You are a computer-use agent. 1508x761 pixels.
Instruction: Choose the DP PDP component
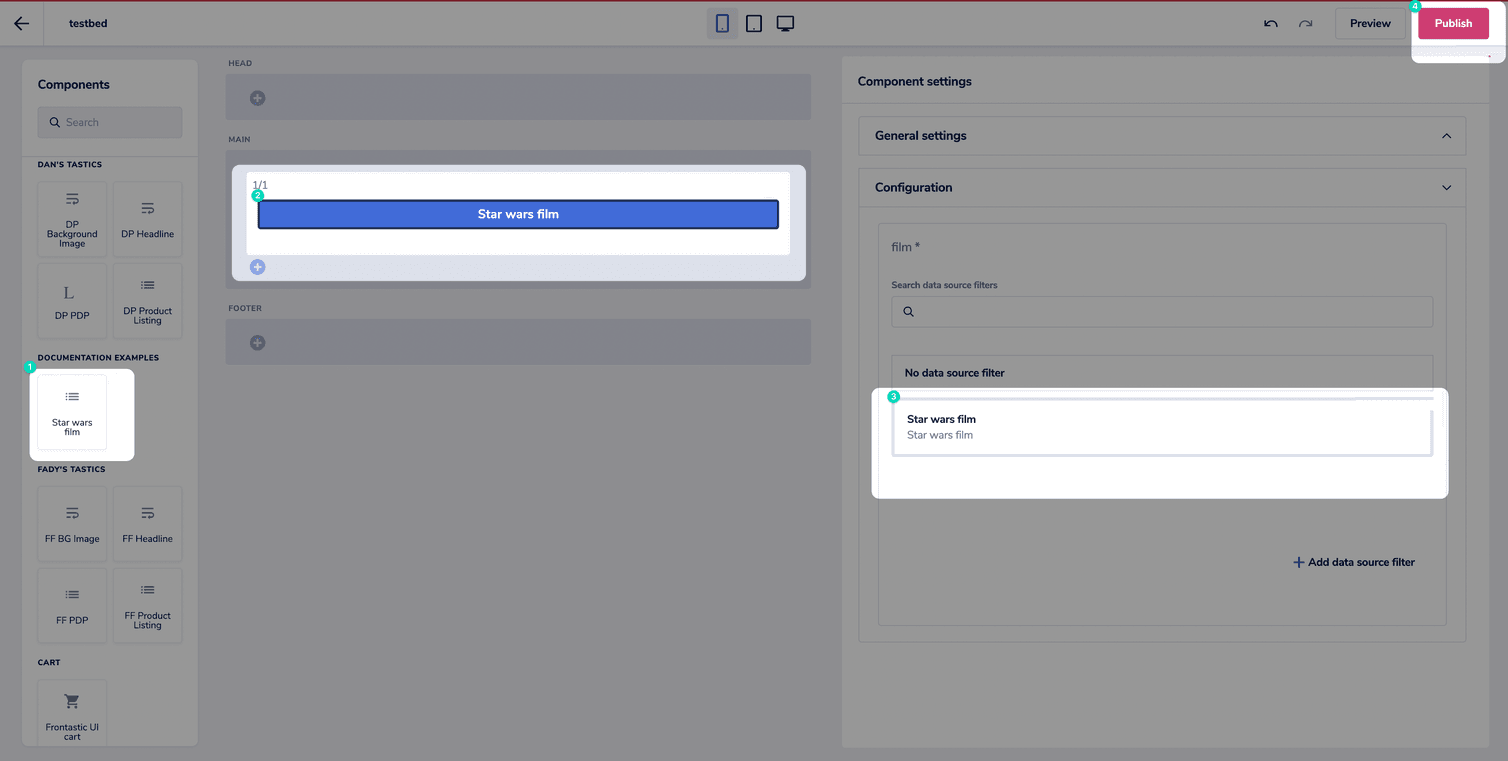tap(71, 300)
